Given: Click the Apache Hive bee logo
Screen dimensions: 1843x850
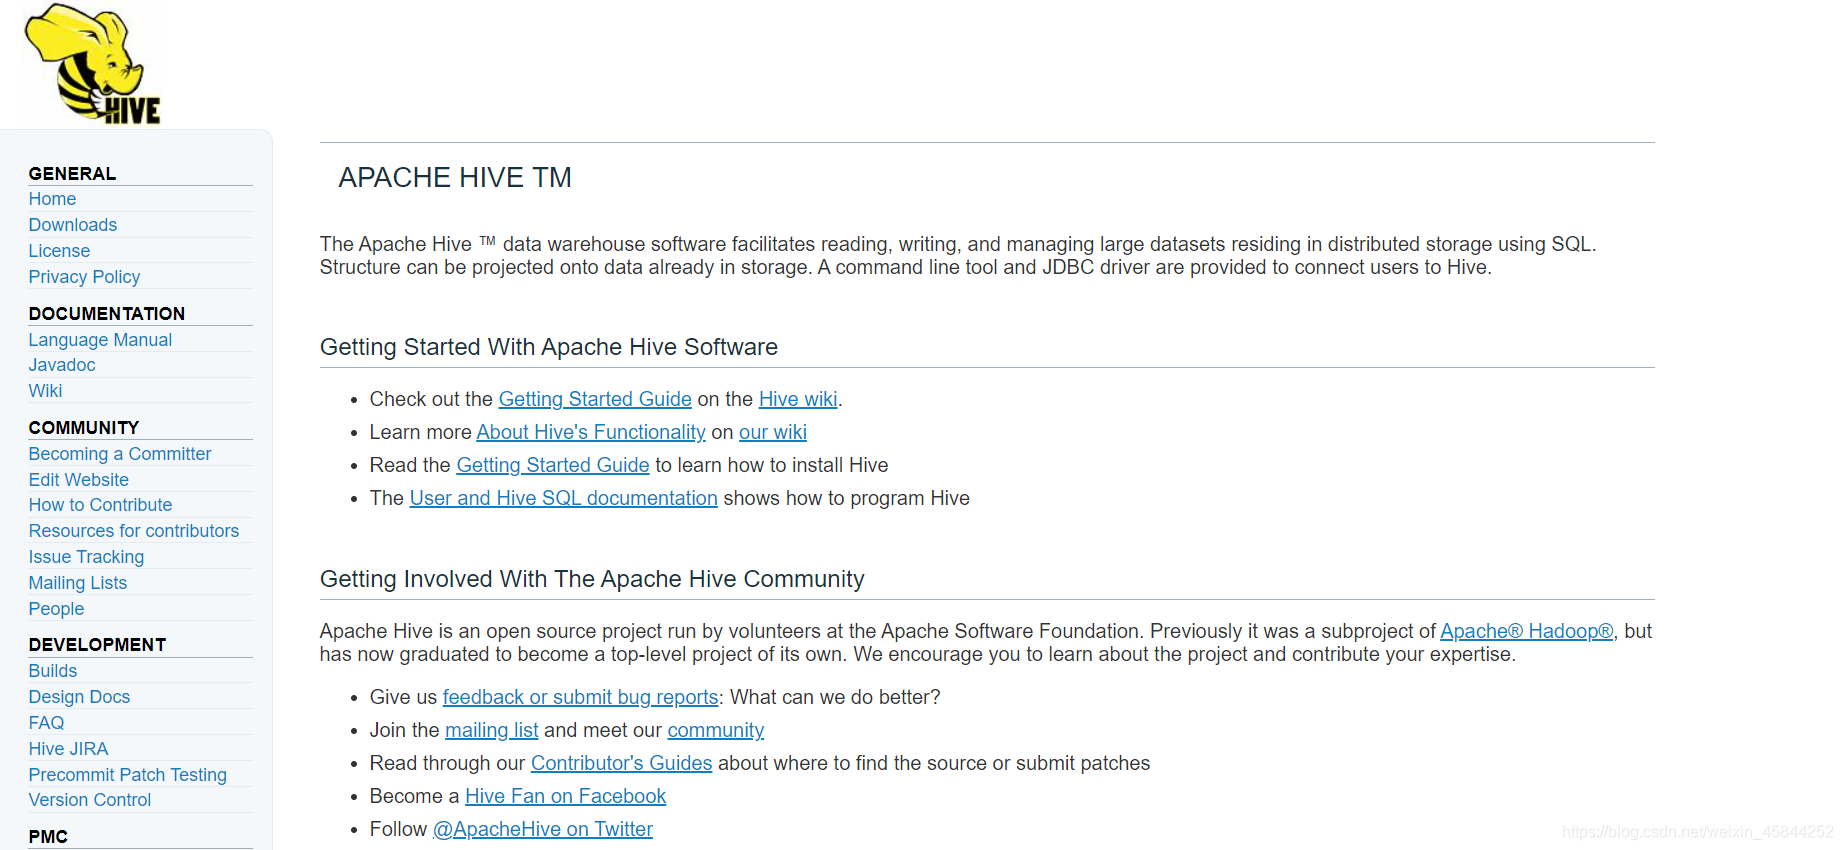Looking at the screenshot, I should click(x=92, y=64).
